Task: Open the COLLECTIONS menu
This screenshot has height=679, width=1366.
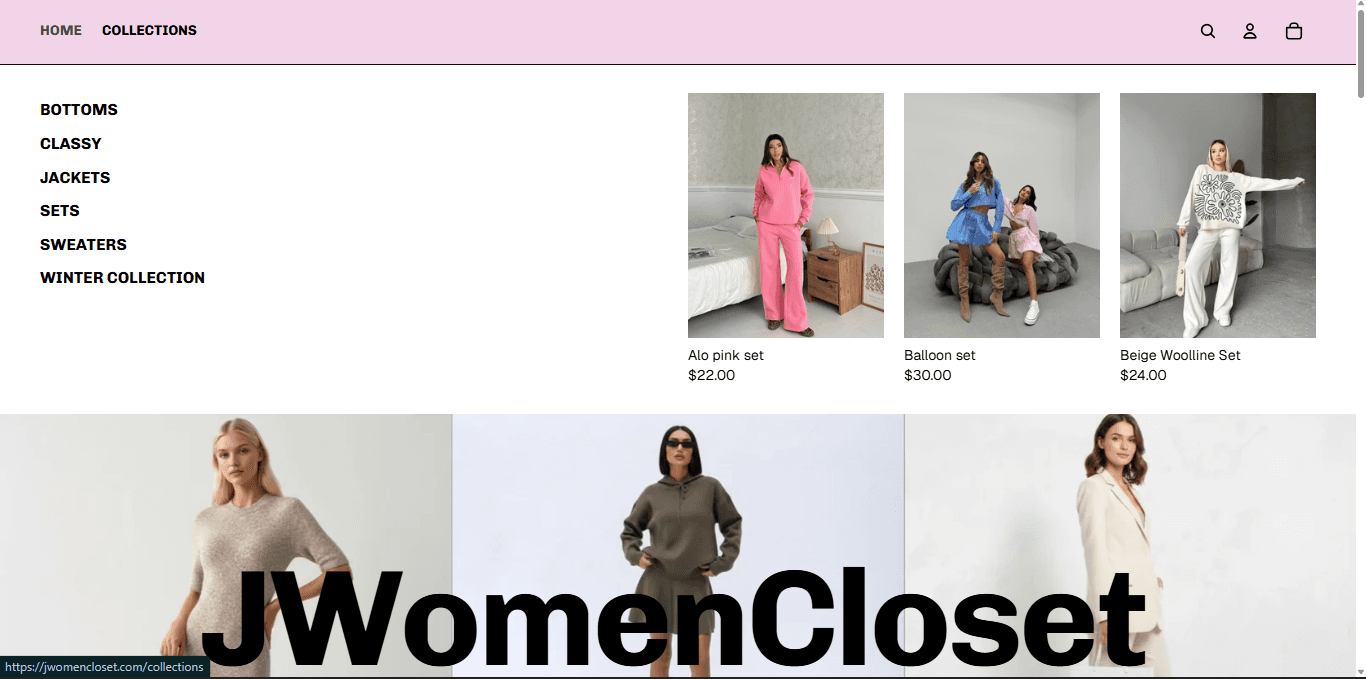Action: pos(149,30)
